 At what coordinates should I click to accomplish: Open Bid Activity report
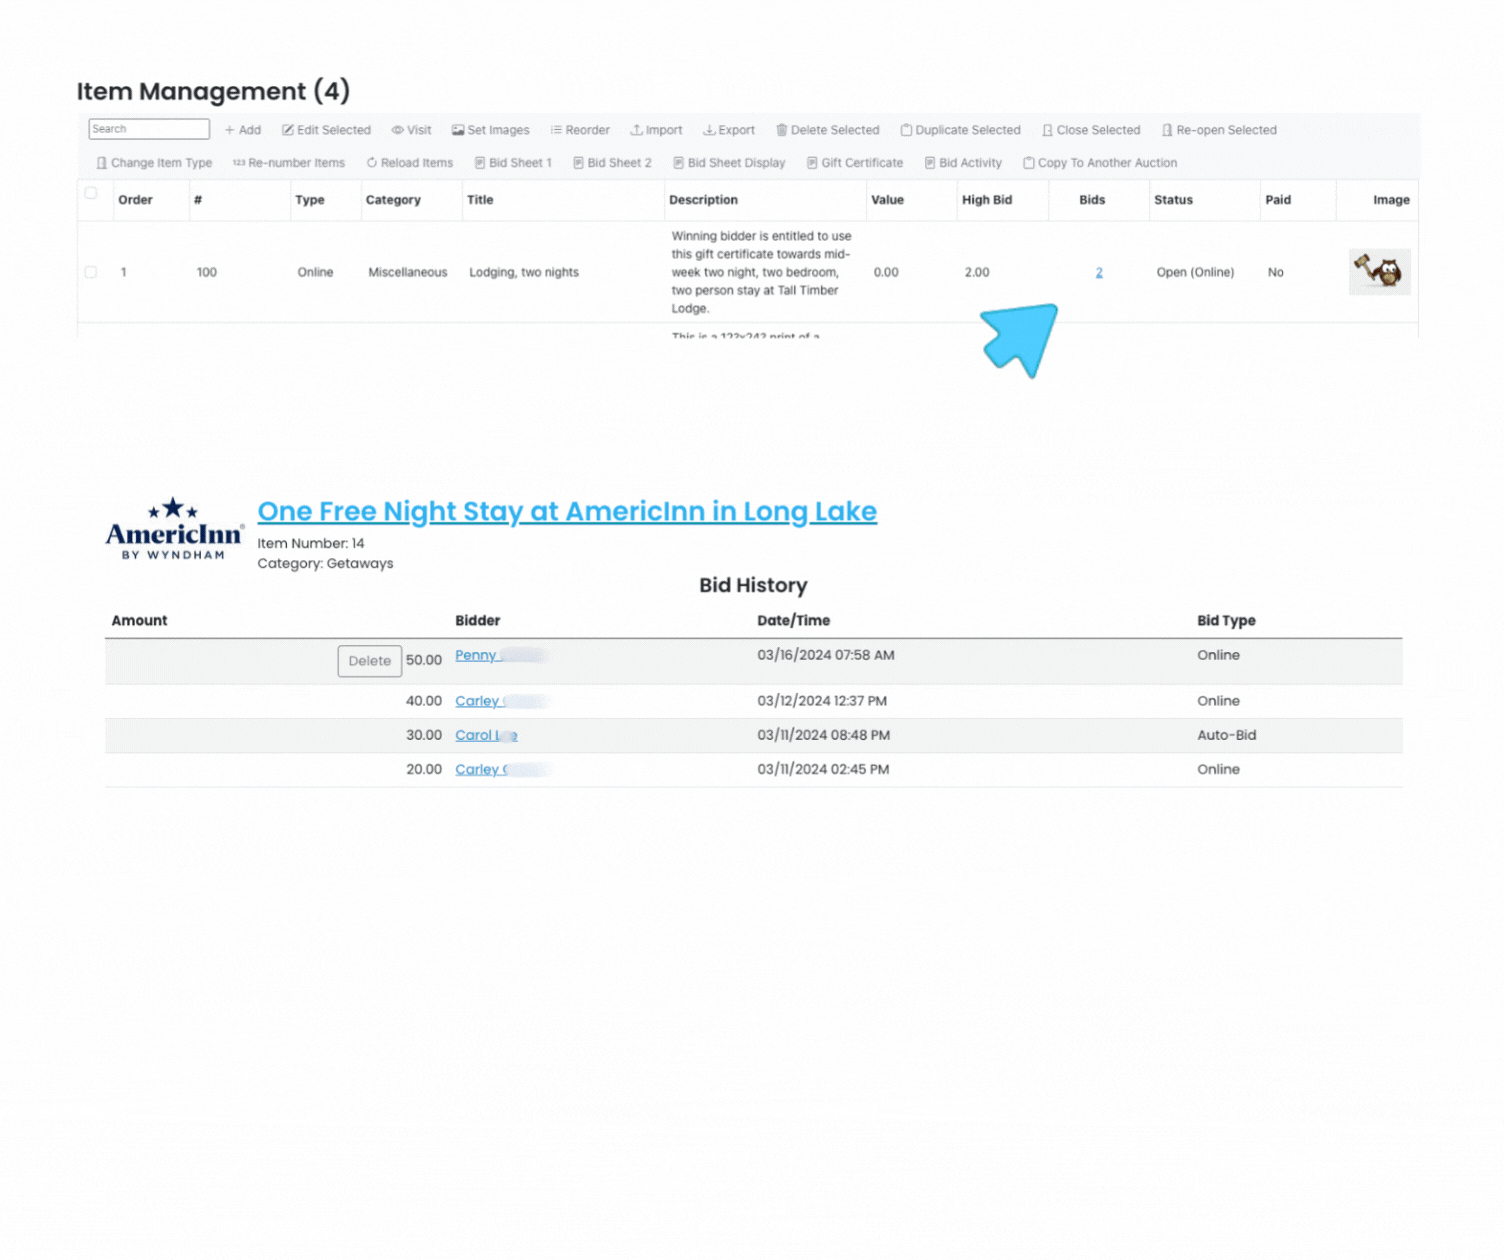(x=963, y=163)
